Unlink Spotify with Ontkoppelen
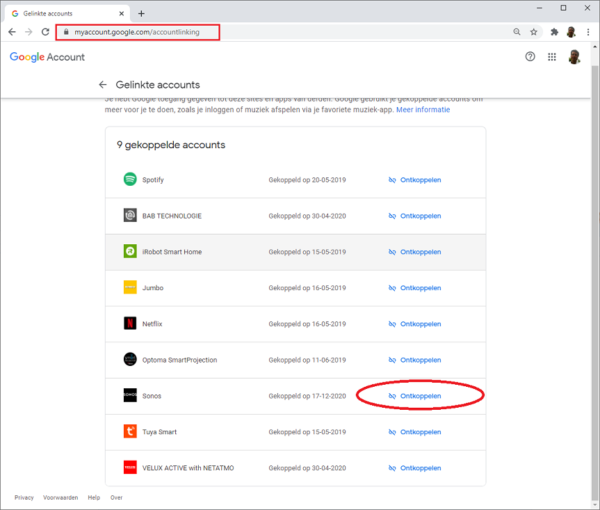This screenshot has width=600, height=510. (415, 180)
